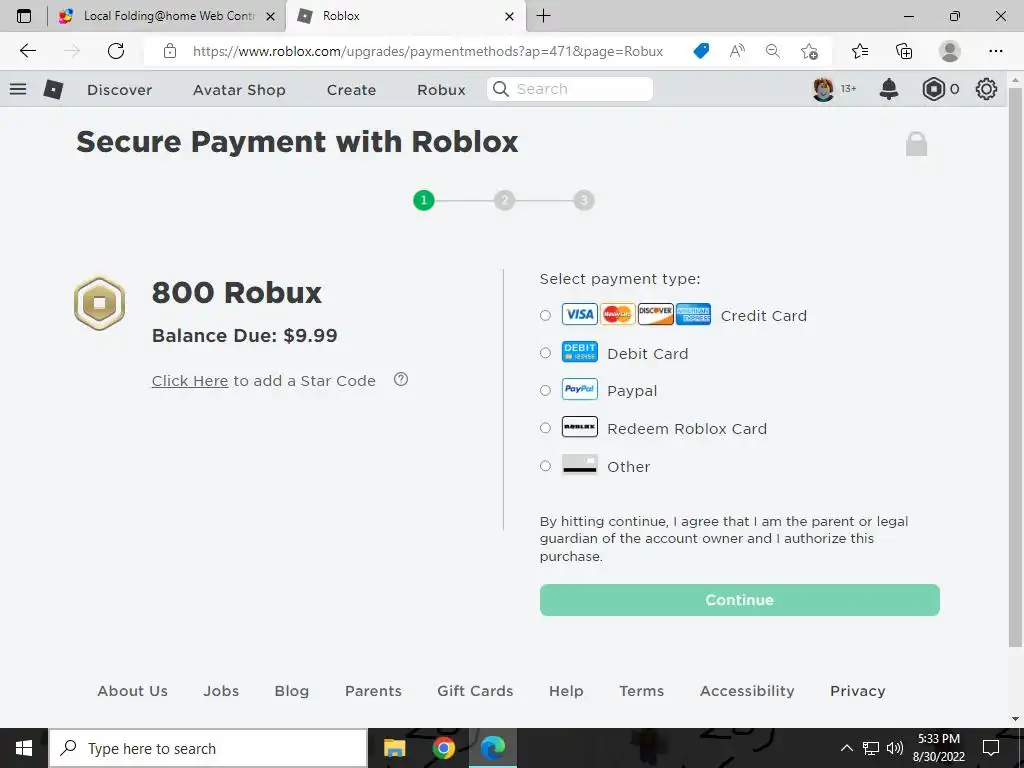Click the zoom out magnifier icon
1024x768 pixels.
click(x=773, y=51)
